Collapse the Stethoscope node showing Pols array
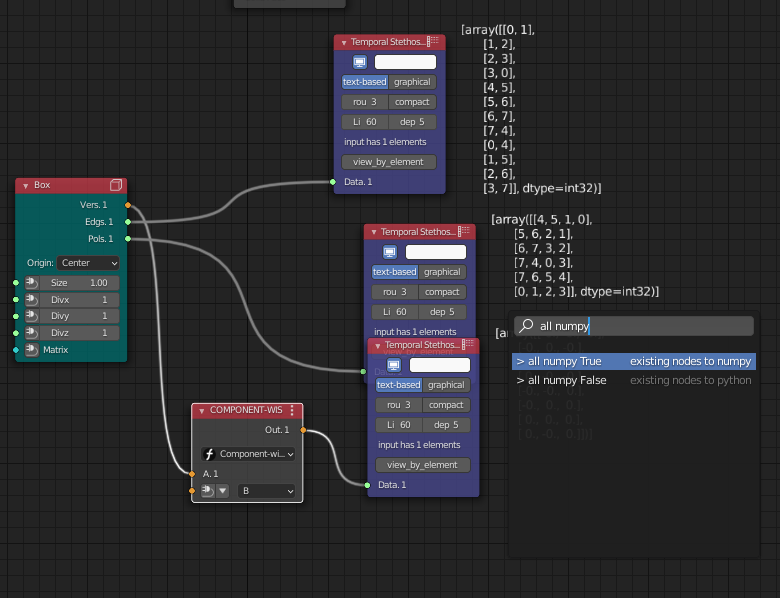The width and height of the screenshot is (780, 598). pos(374,233)
